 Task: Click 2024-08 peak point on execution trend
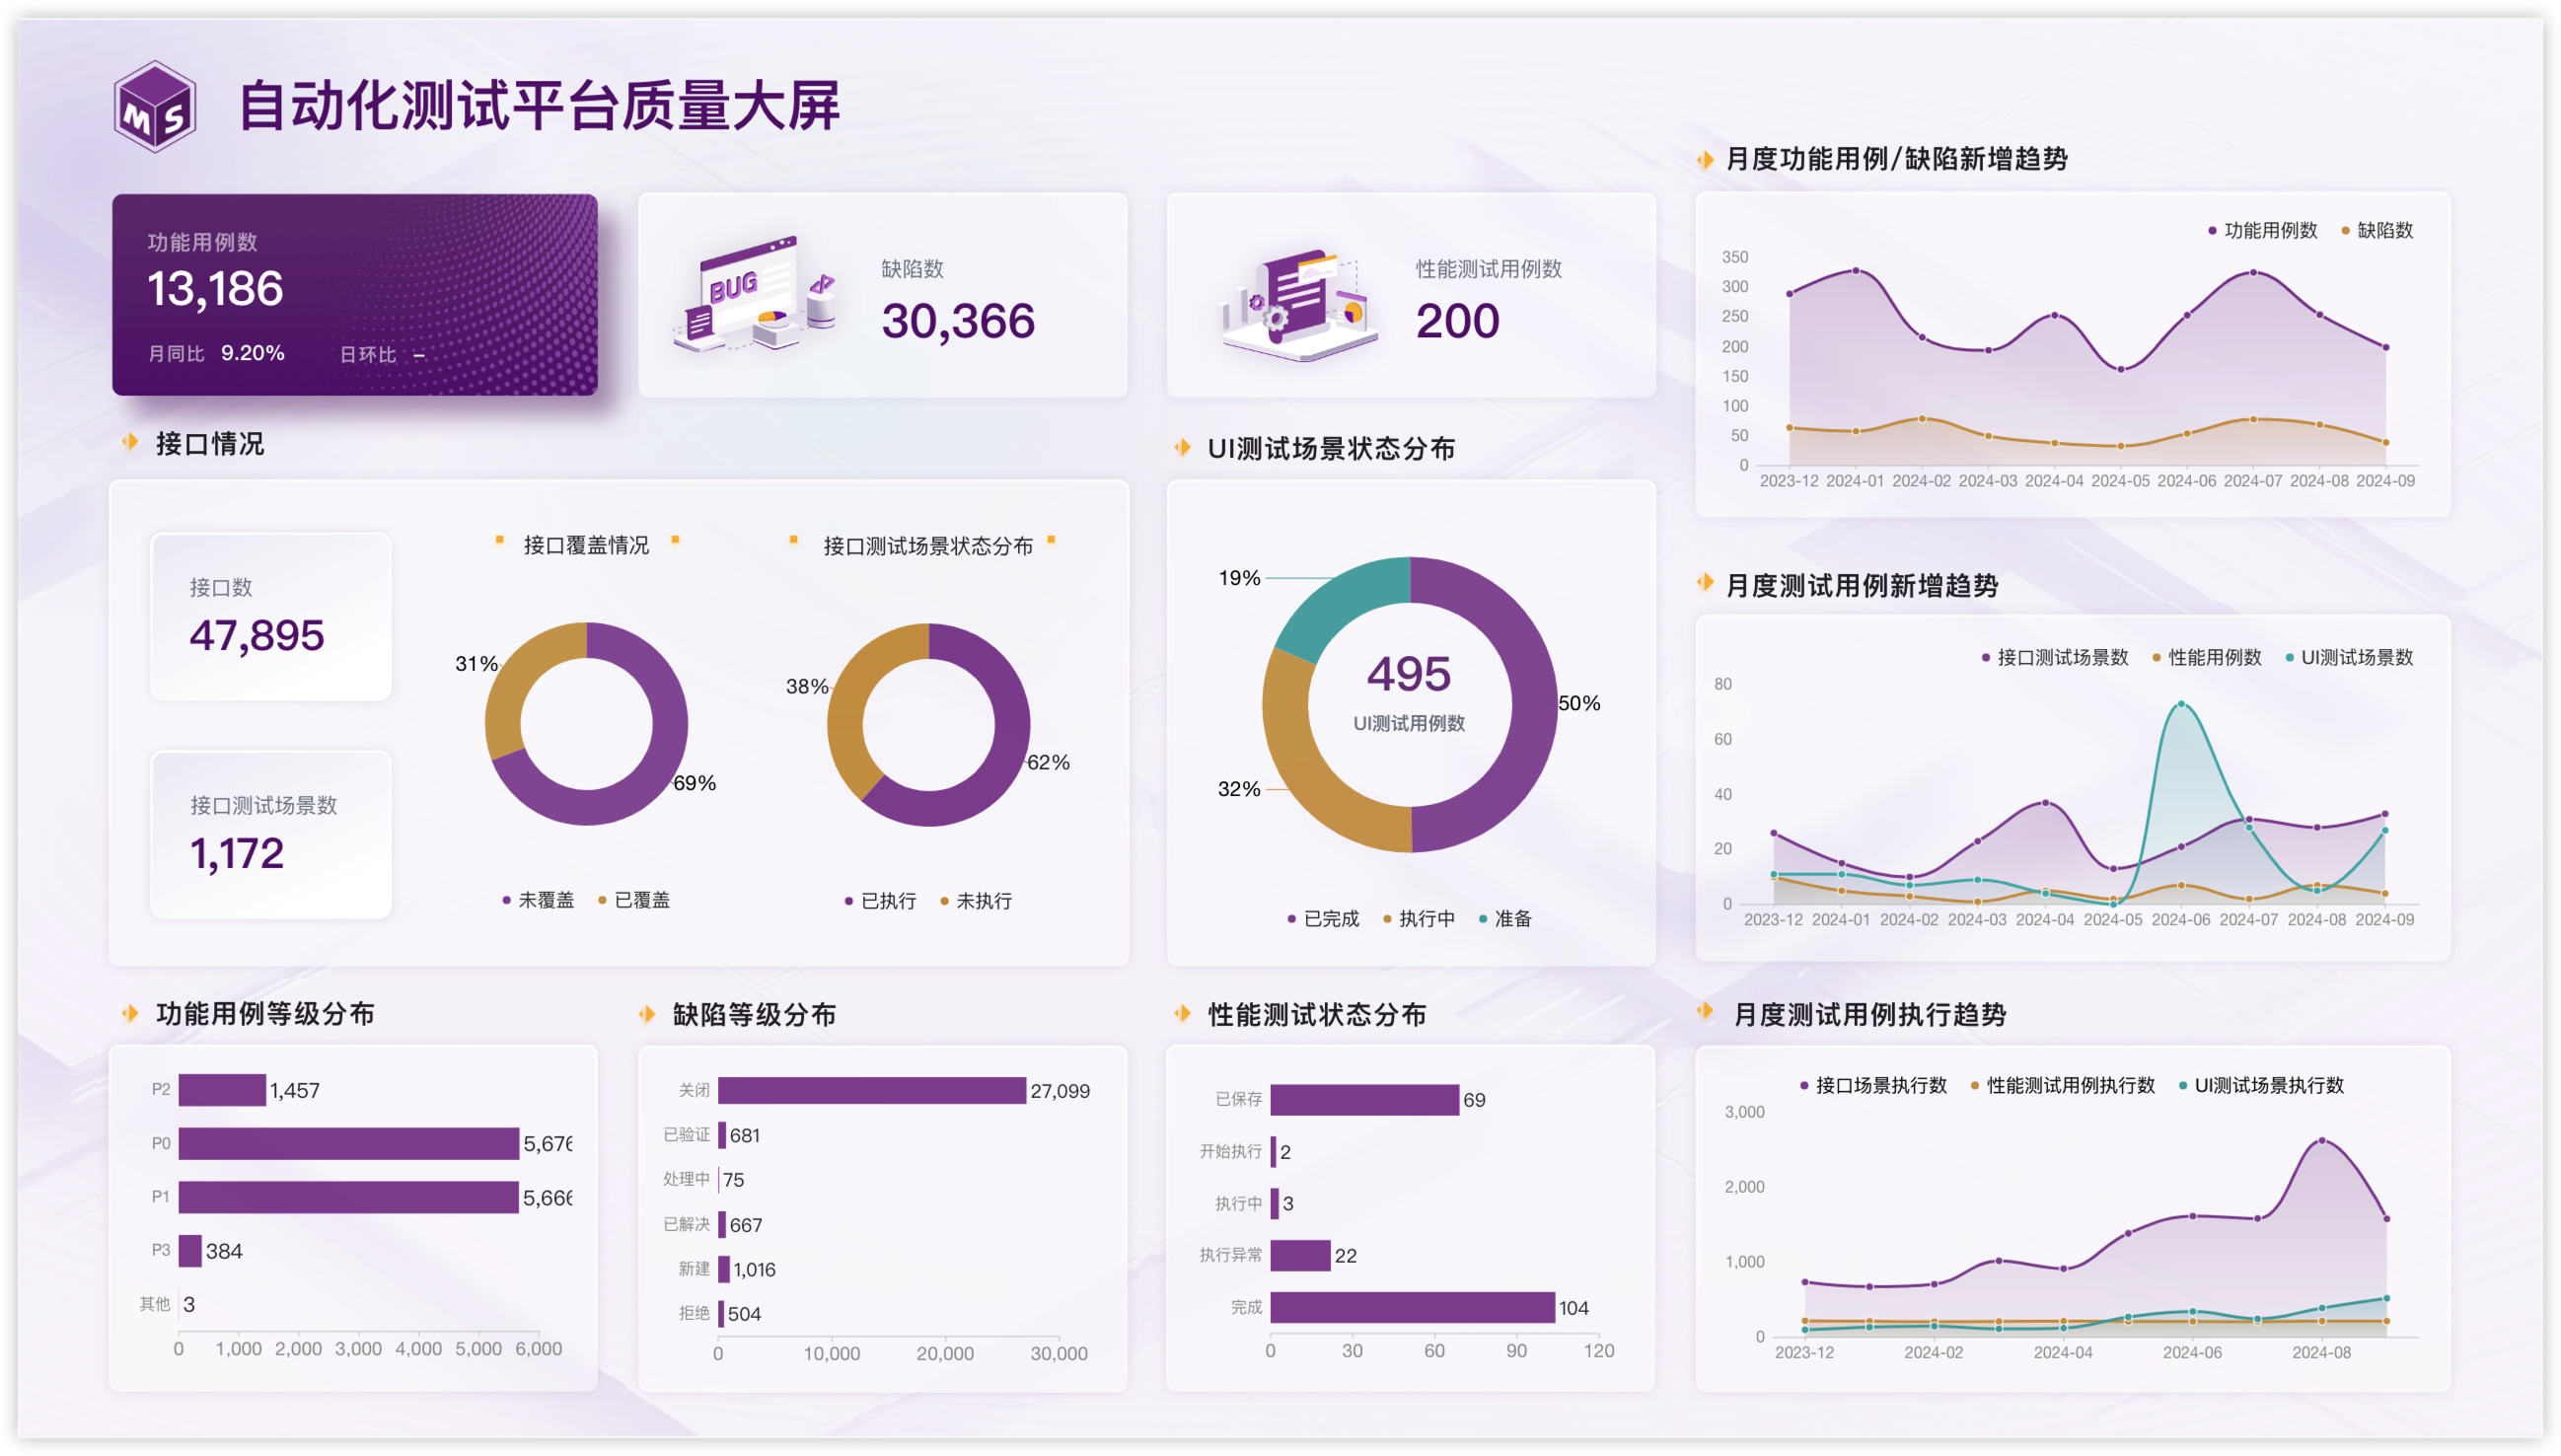tap(2321, 1140)
